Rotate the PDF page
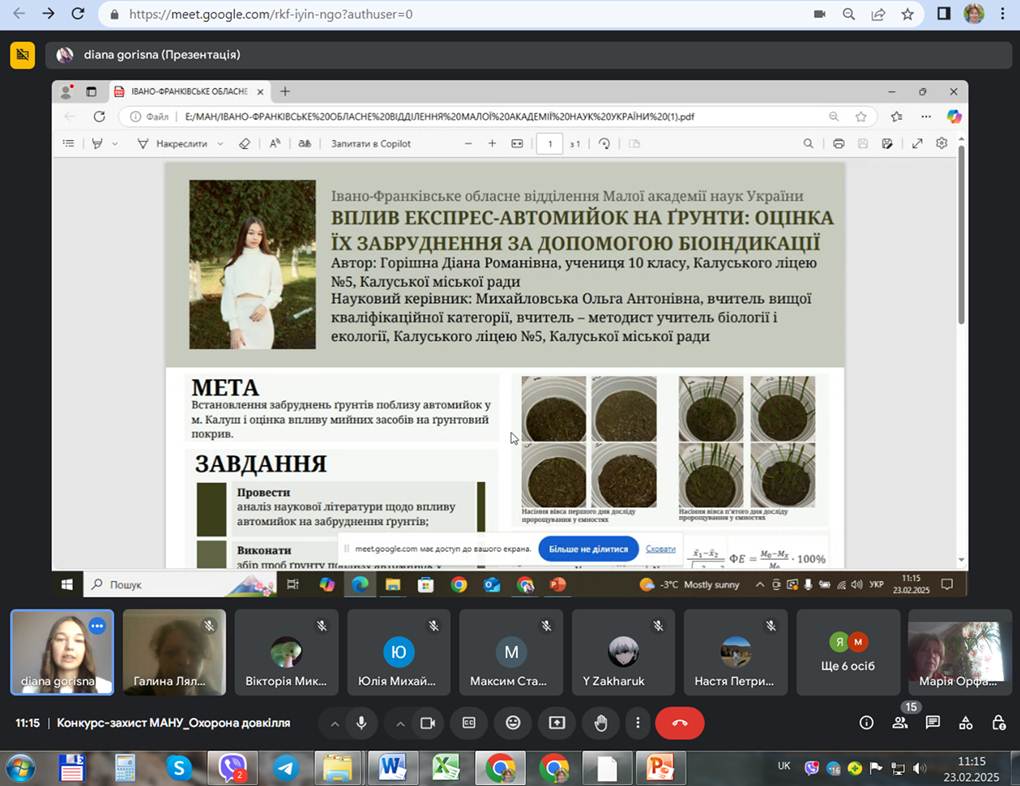 [605, 143]
